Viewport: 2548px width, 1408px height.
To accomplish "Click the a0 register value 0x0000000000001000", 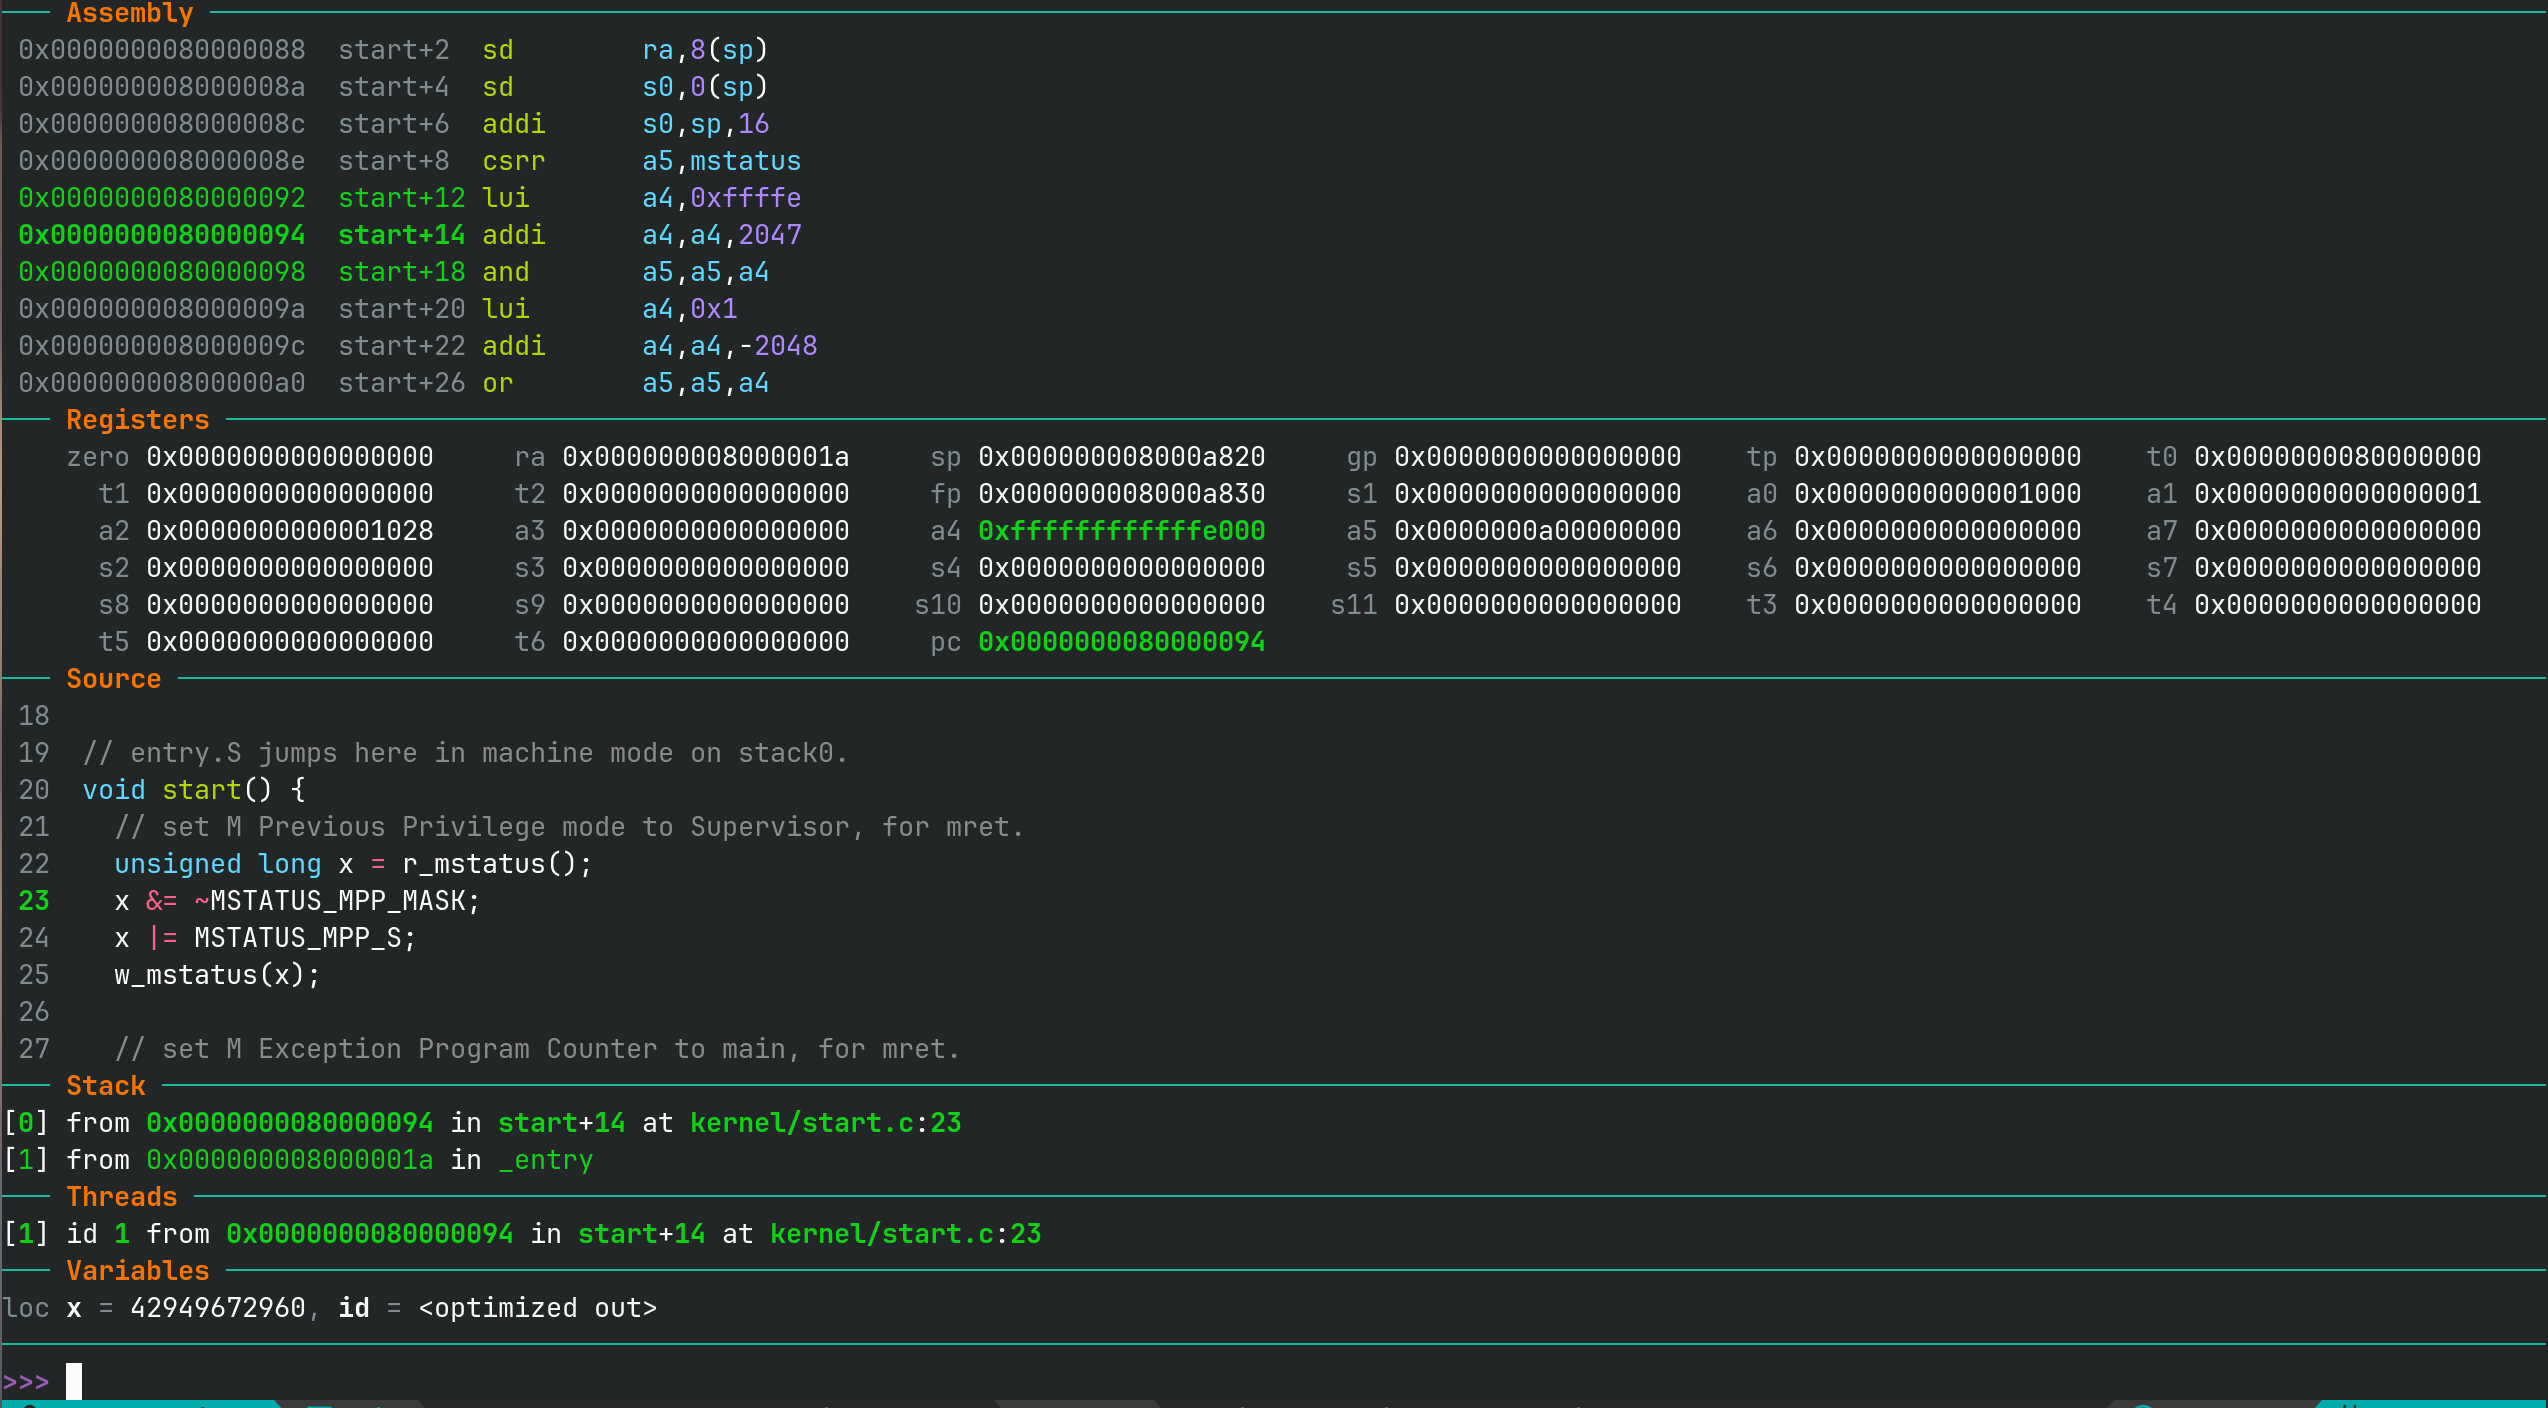I will (x=1938, y=494).
